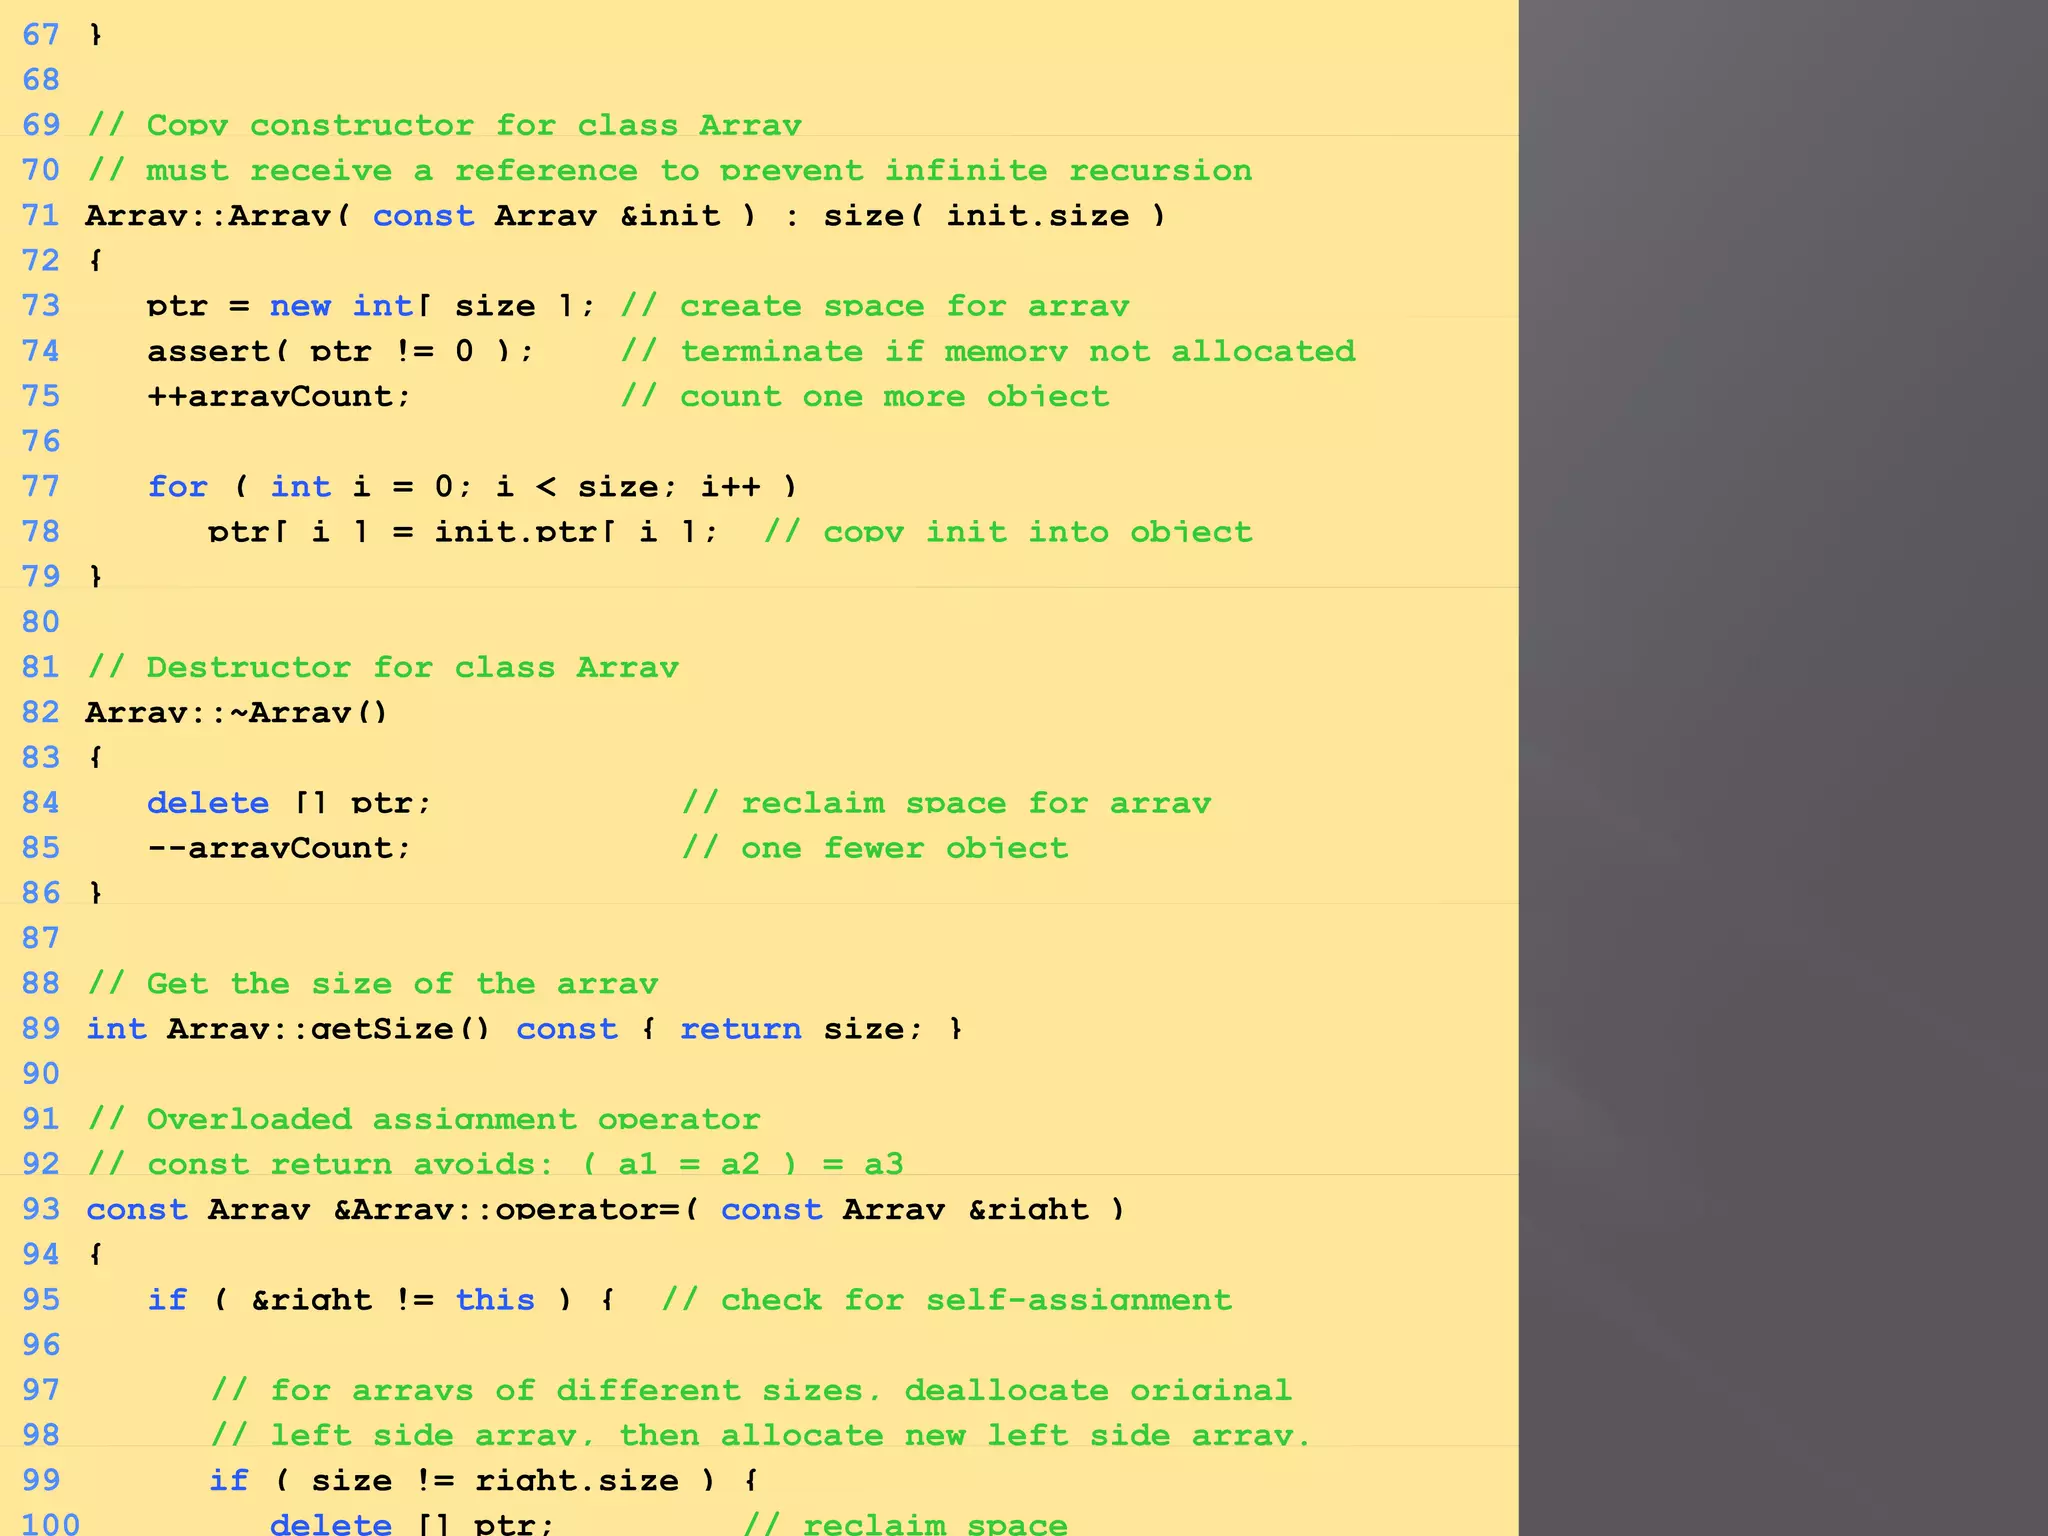This screenshot has height=1536, width=2048.
Task: Click 'if ( &right != this ) {' on line 95
Action: (x=381, y=1299)
